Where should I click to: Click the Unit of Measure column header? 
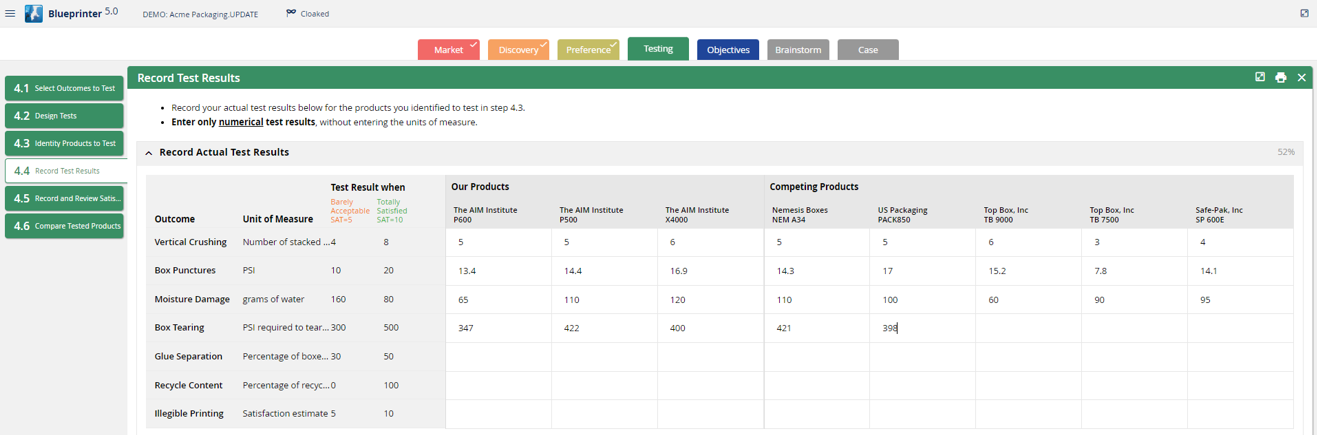coord(278,219)
